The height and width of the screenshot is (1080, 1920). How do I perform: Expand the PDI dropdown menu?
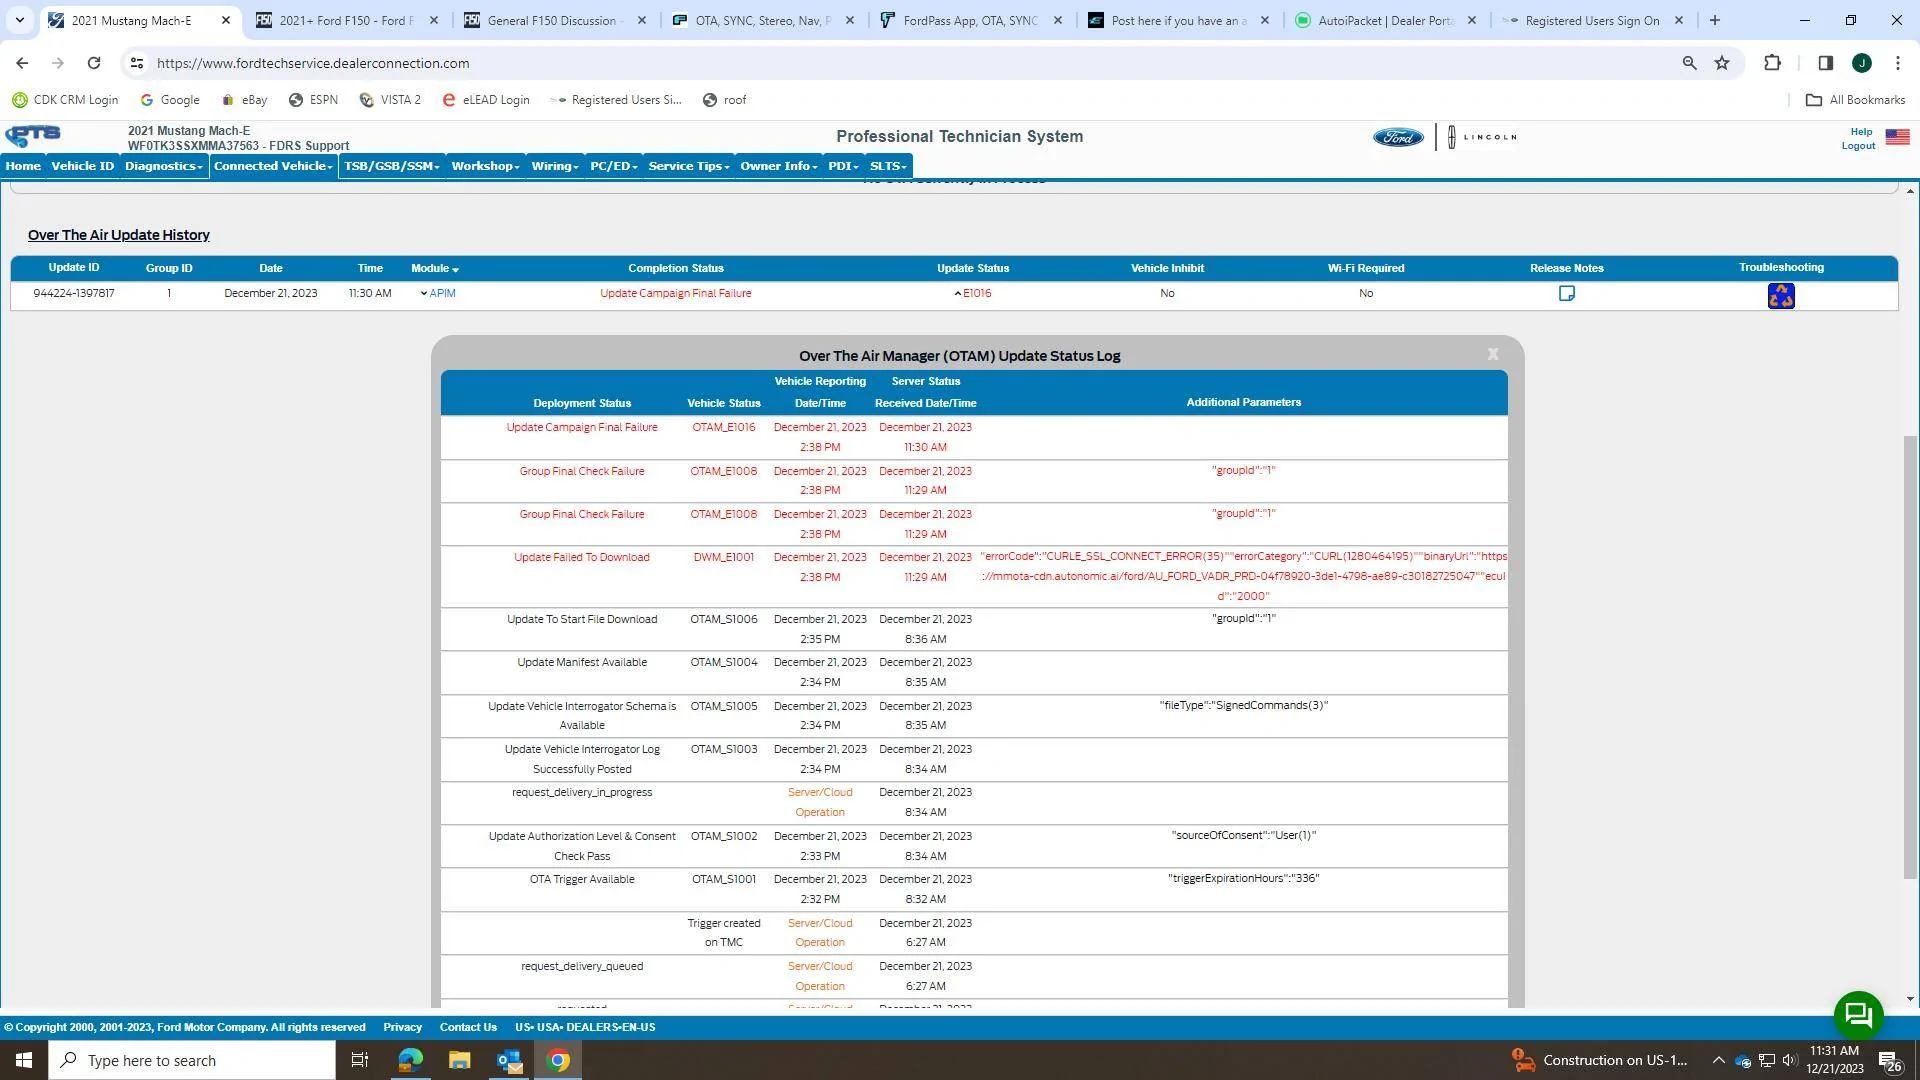(844, 166)
